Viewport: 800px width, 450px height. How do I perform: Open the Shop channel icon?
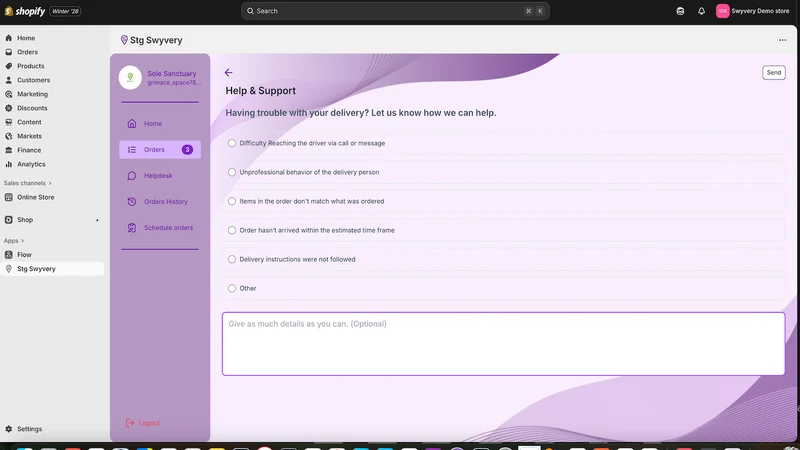(x=9, y=220)
